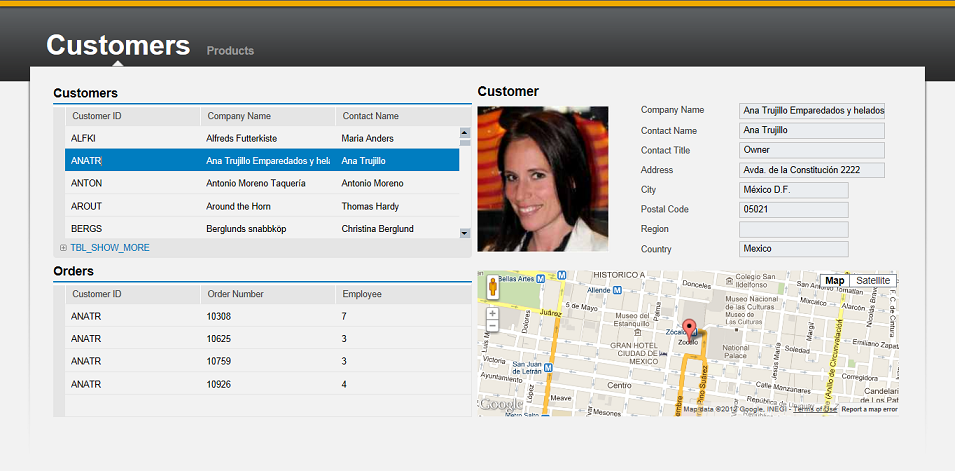This screenshot has width=955, height=471.
Task: Open Terms of Use map link
Action: (815, 409)
